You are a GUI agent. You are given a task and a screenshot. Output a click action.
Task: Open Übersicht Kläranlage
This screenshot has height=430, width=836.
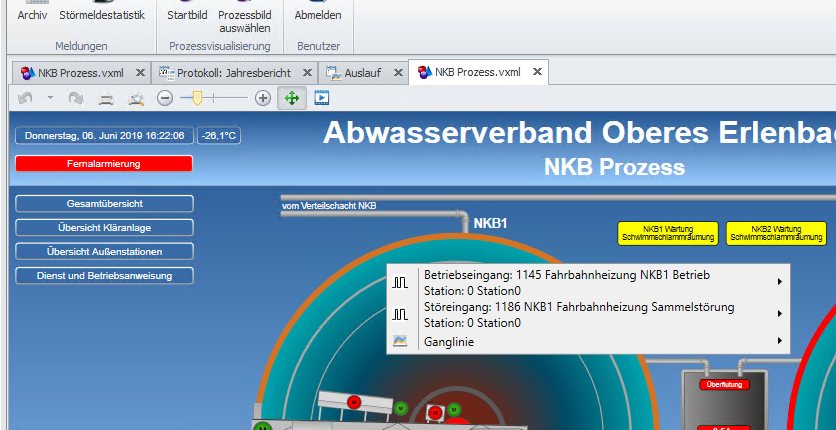tap(104, 228)
